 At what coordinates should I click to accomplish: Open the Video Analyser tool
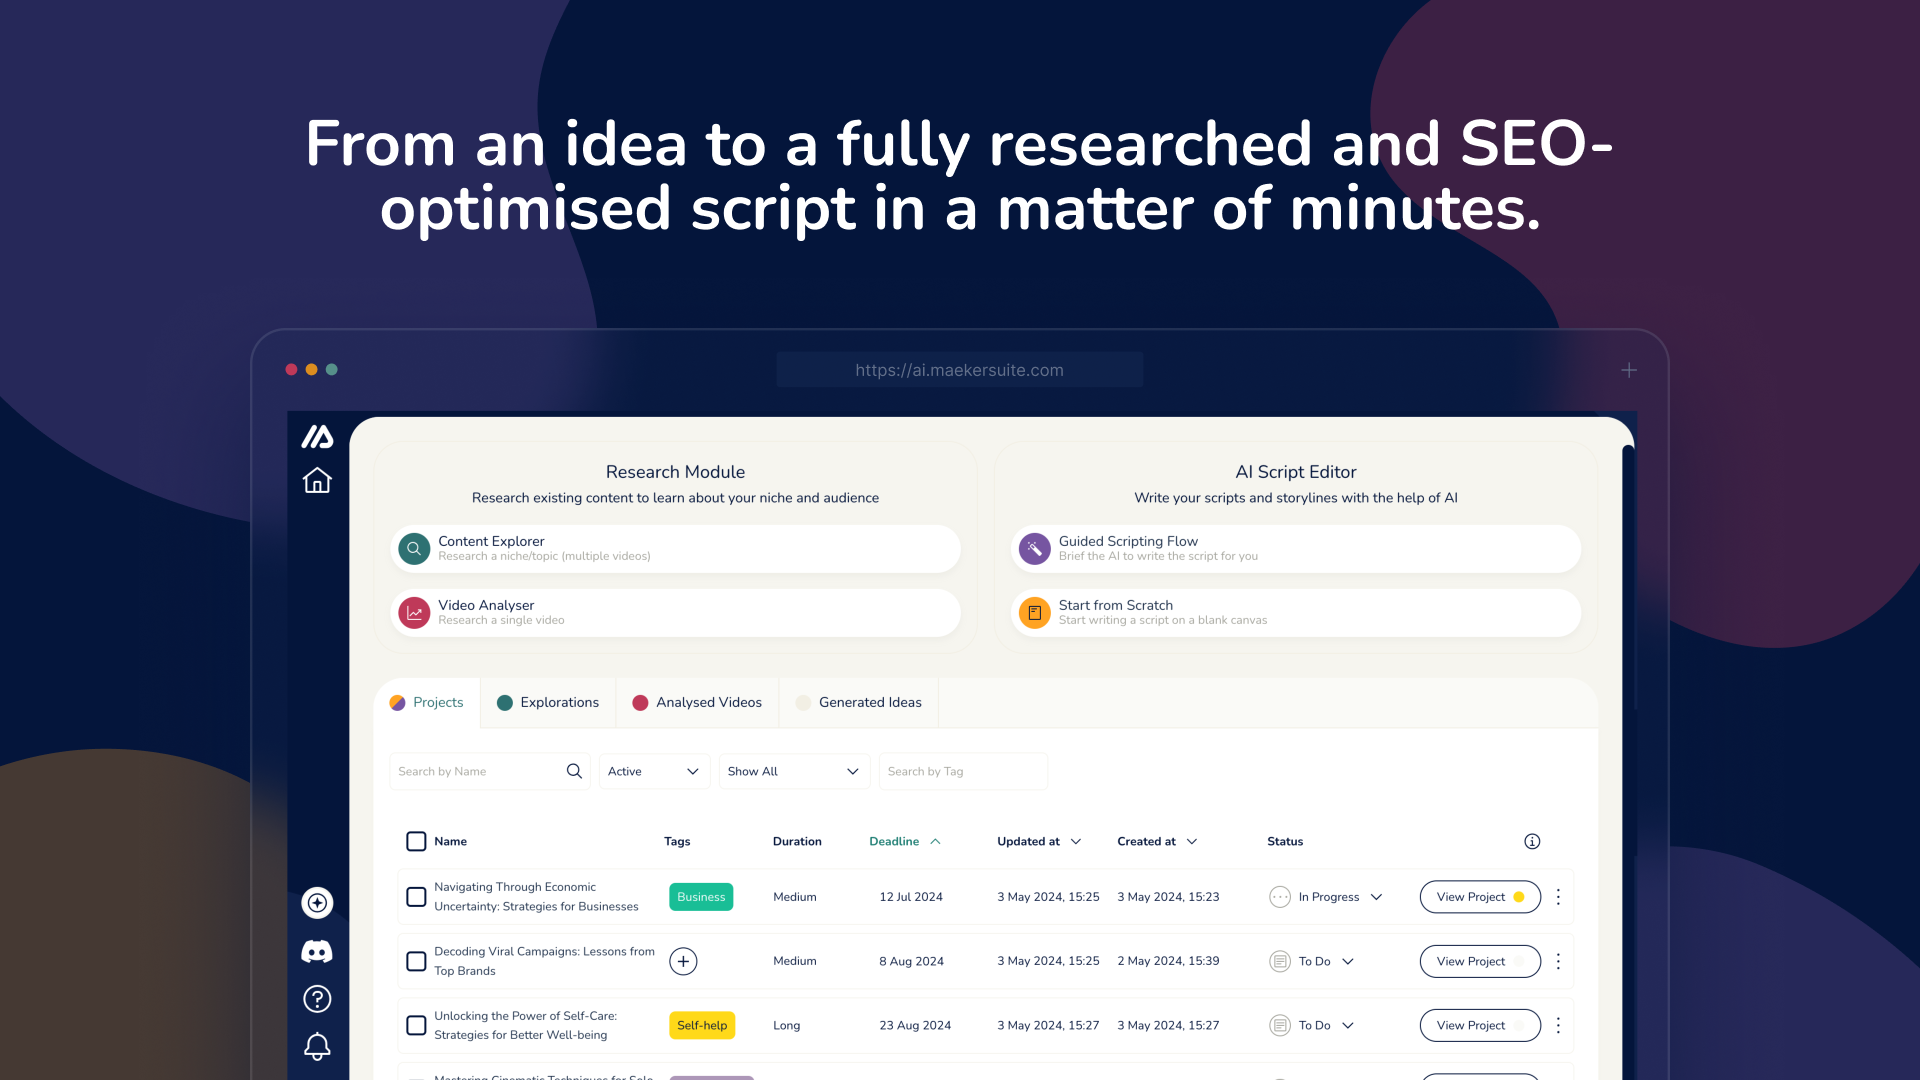point(675,611)
